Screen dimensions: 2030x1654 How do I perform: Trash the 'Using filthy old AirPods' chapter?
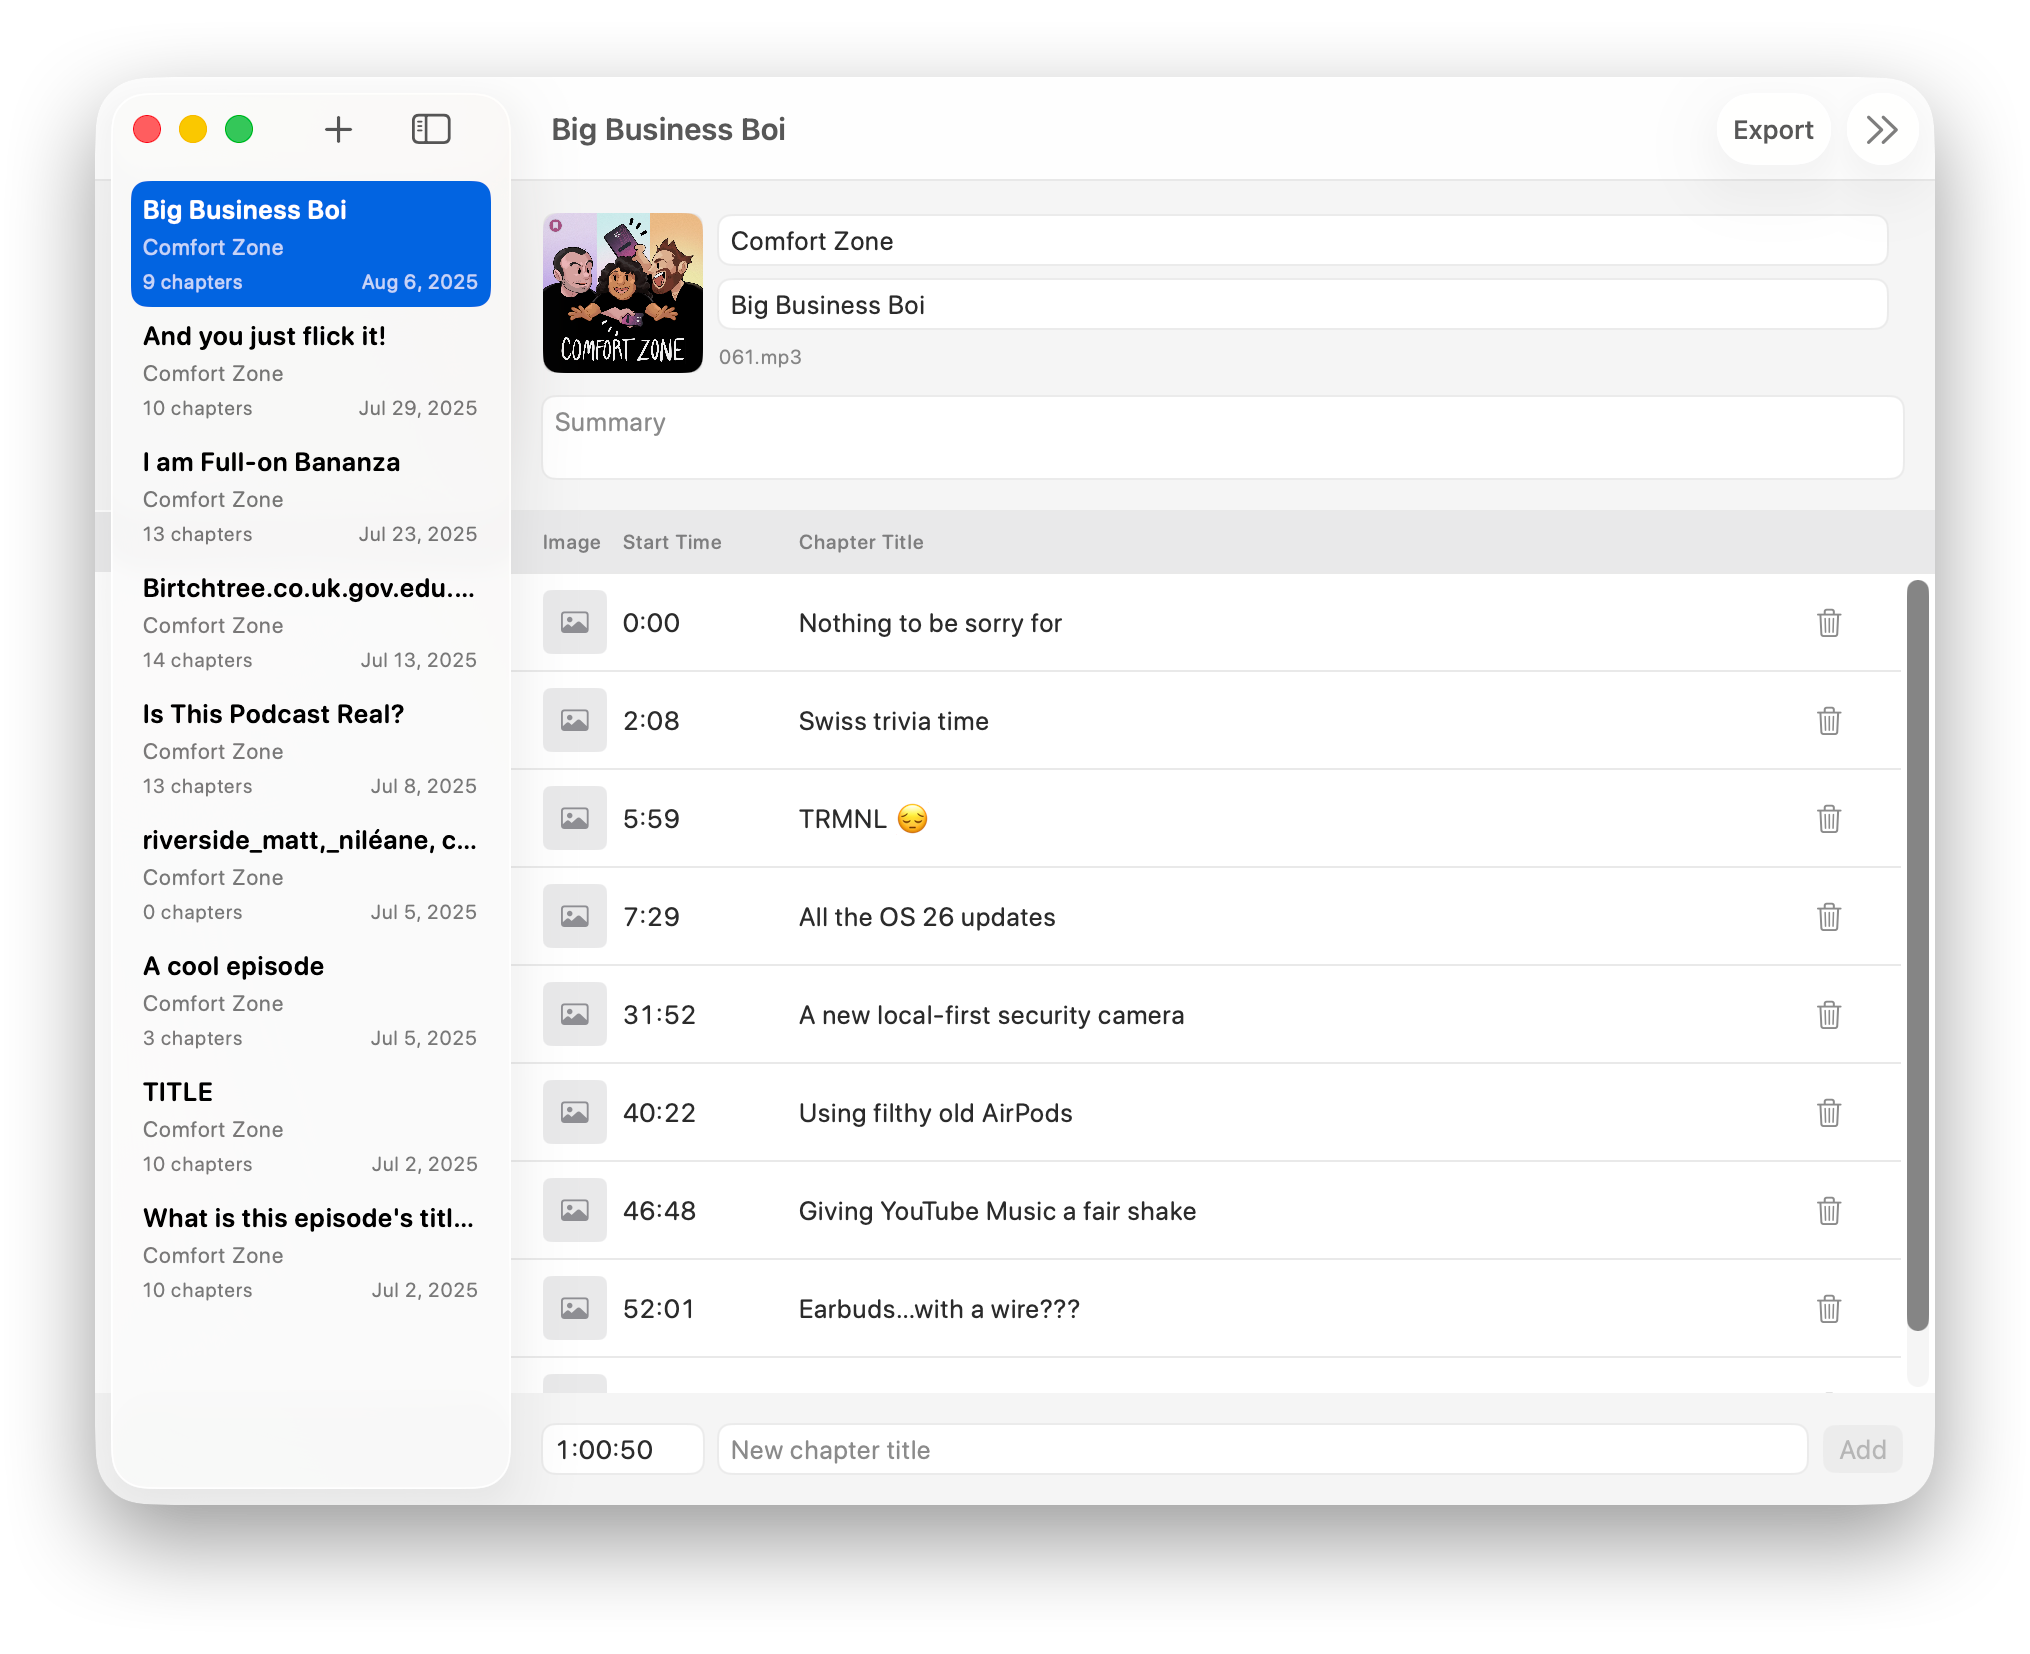tap(1828, 1113)
